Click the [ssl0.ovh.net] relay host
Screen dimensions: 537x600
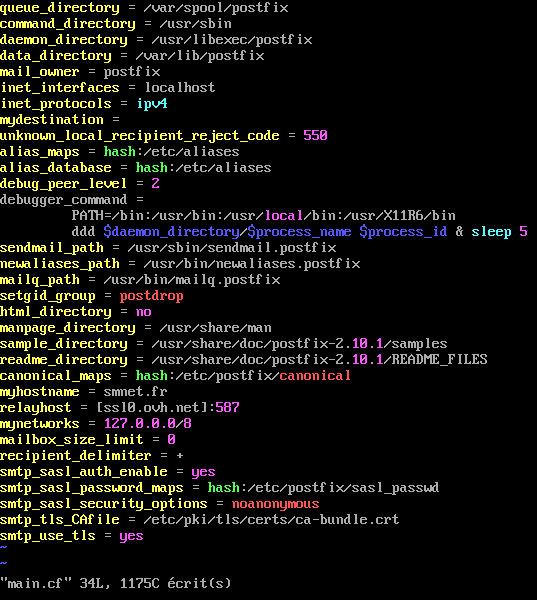152,408
